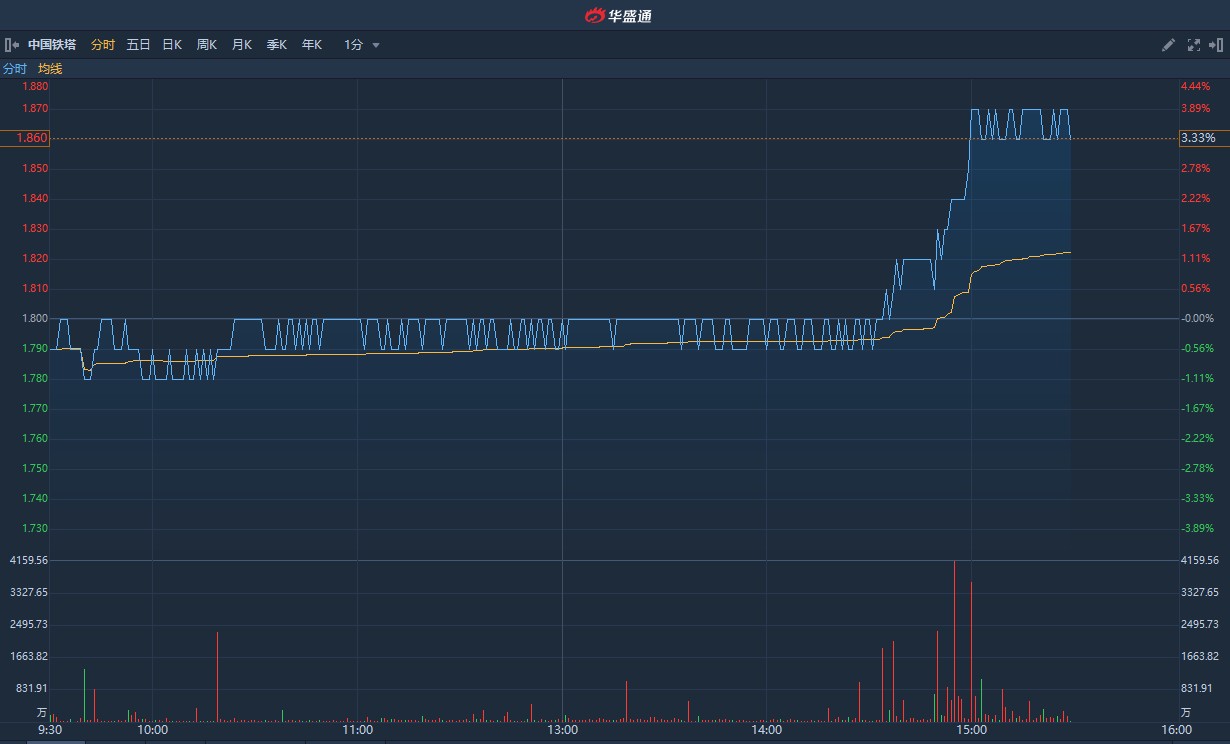1230x744 pixels.
Task: Click the 9:30 time axis label
Action: pyautogui.click(x=50, y=730)
